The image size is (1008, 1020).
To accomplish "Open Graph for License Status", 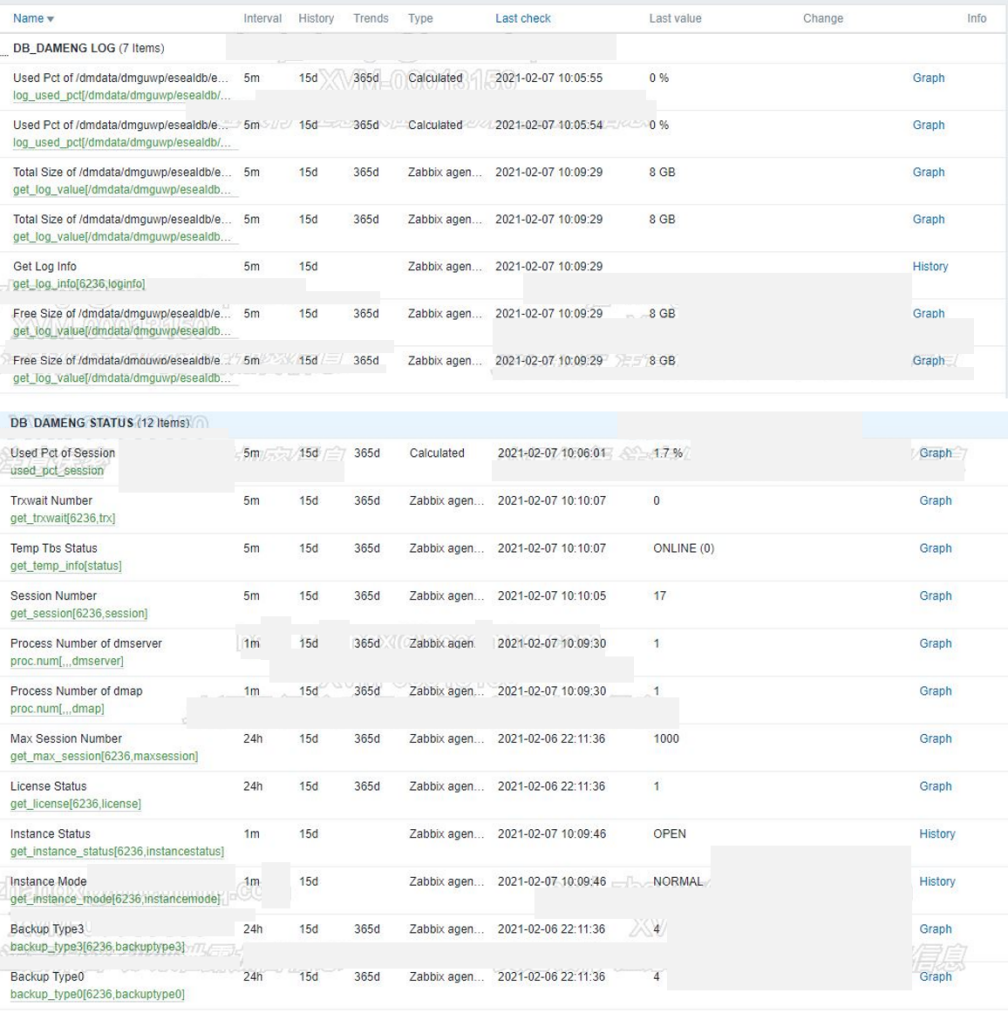I will coord(935,786).
